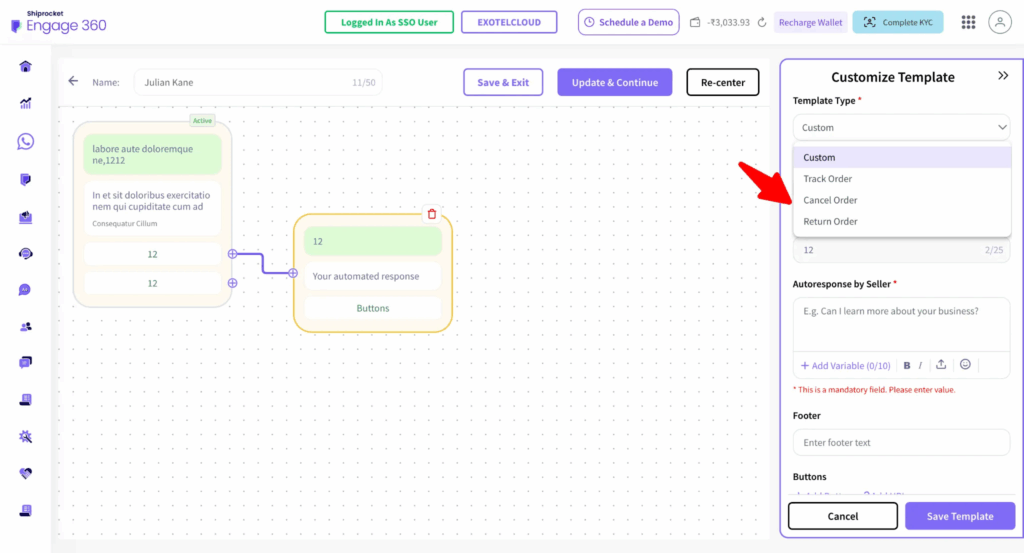Refresh the wallet balance icon
The width and height of the screenshot is (1024, 553).
762,22
